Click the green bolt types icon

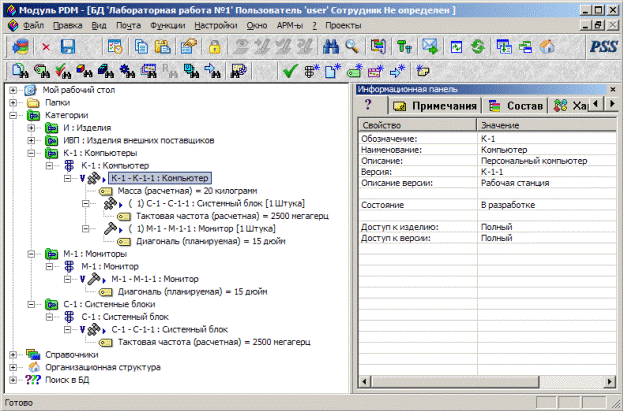click(404, 47)
